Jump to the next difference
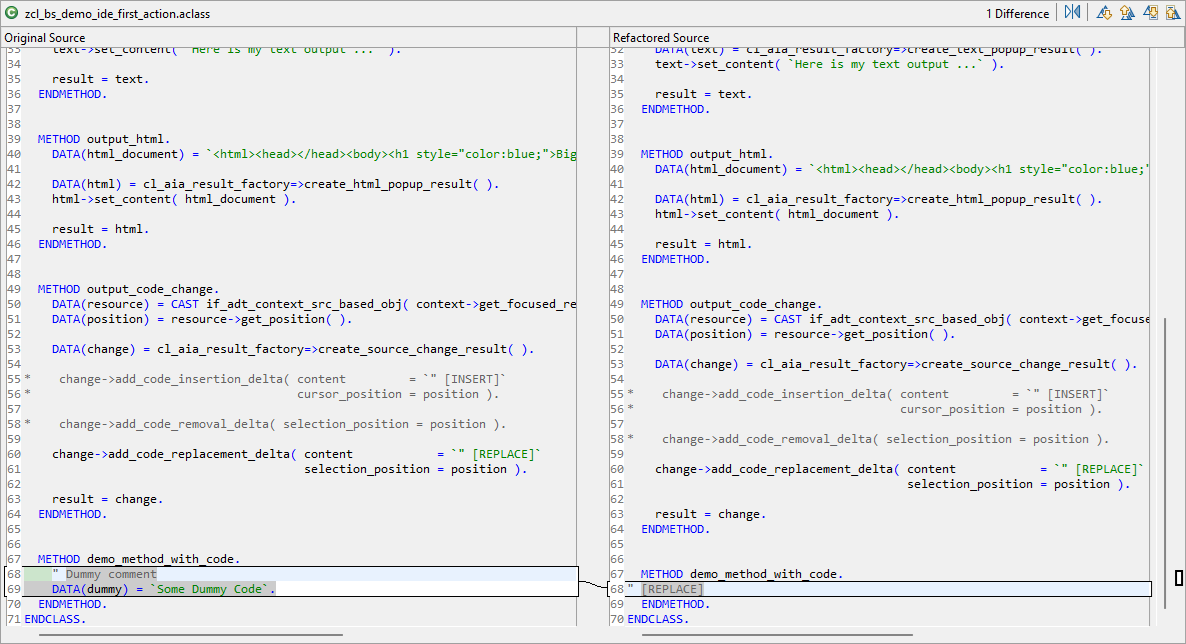Screen dimensions: 1186x644 coord(1104,13)
